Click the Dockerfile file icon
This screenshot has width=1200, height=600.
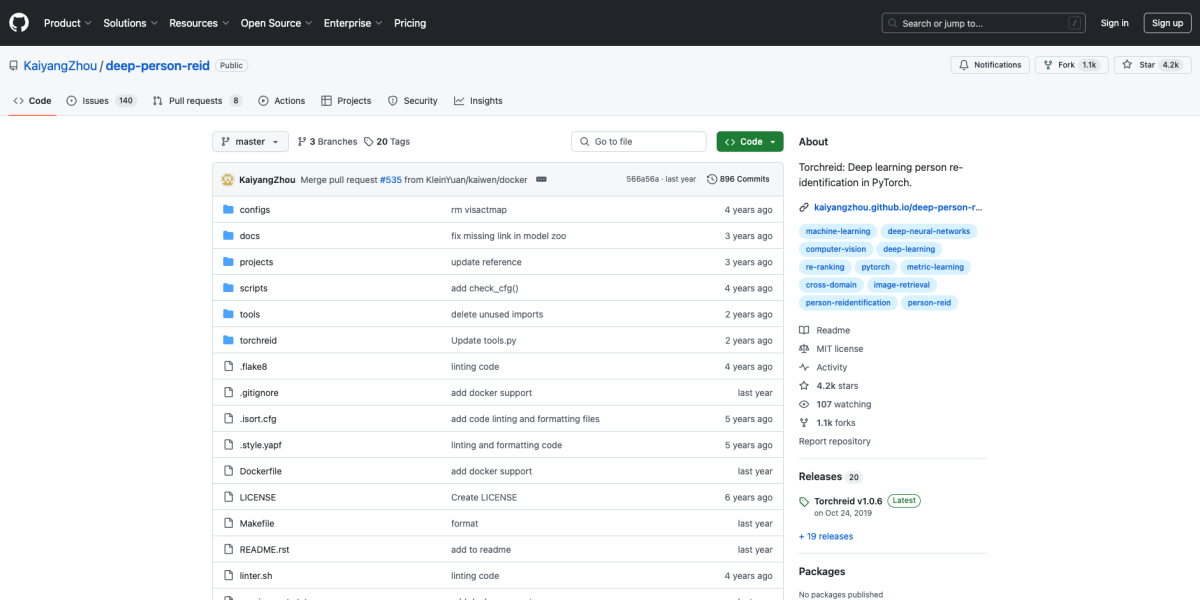pyautogui.click(x=228, y=471)
